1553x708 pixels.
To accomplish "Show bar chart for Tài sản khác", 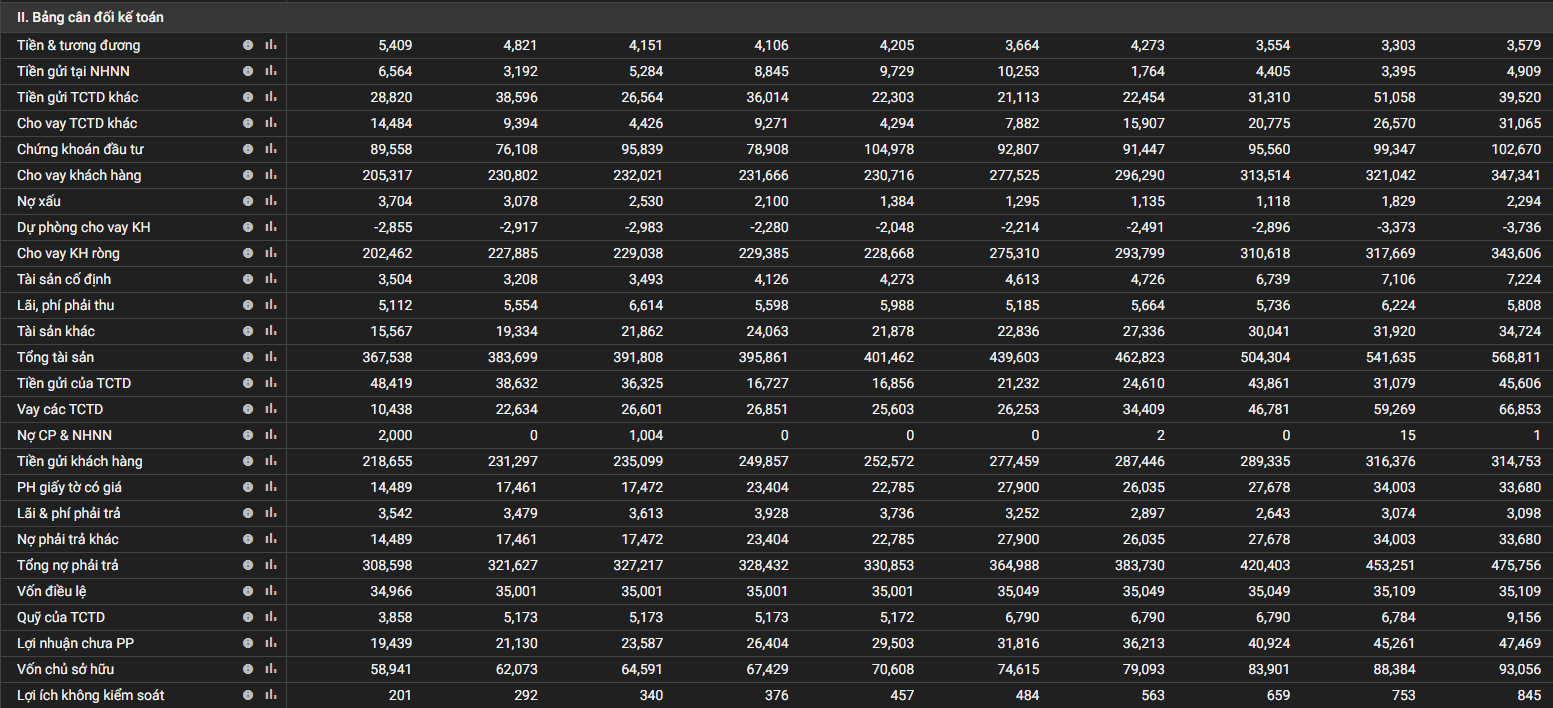I will [271, 331].
